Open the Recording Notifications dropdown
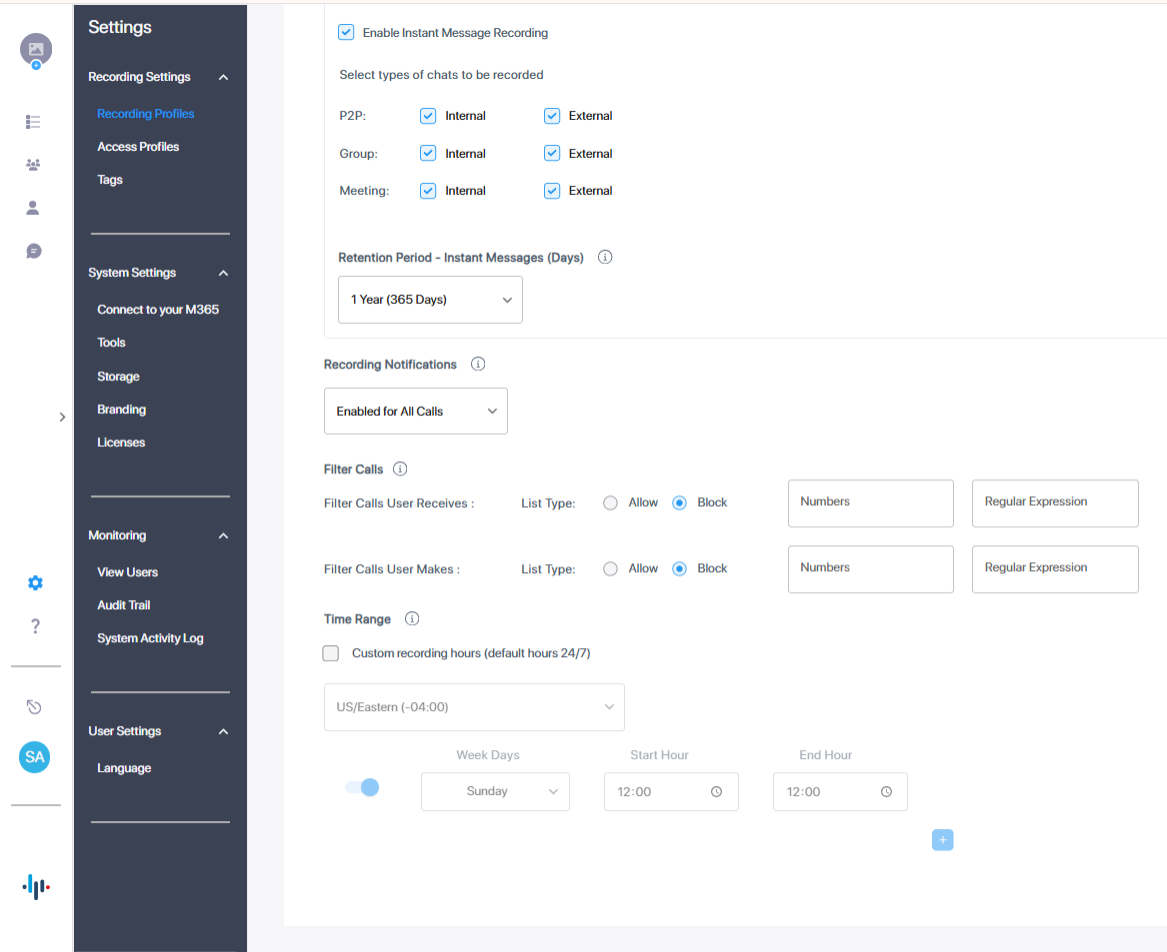 (x=415, y=411)
